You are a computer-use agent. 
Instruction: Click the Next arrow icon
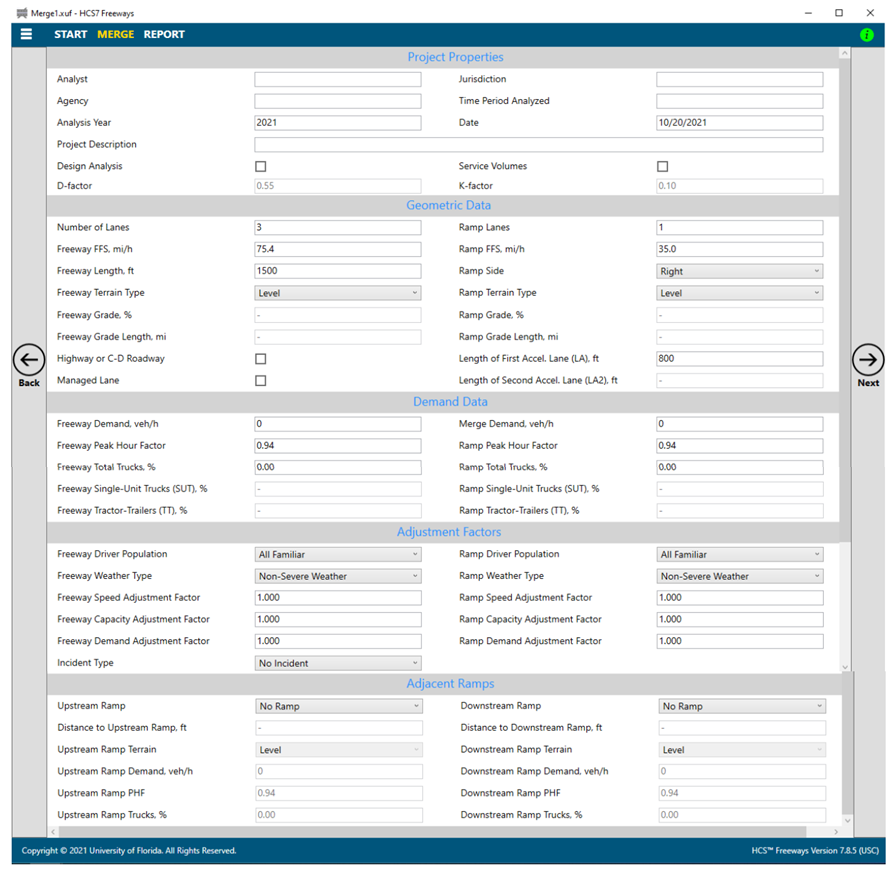[868, 360]
